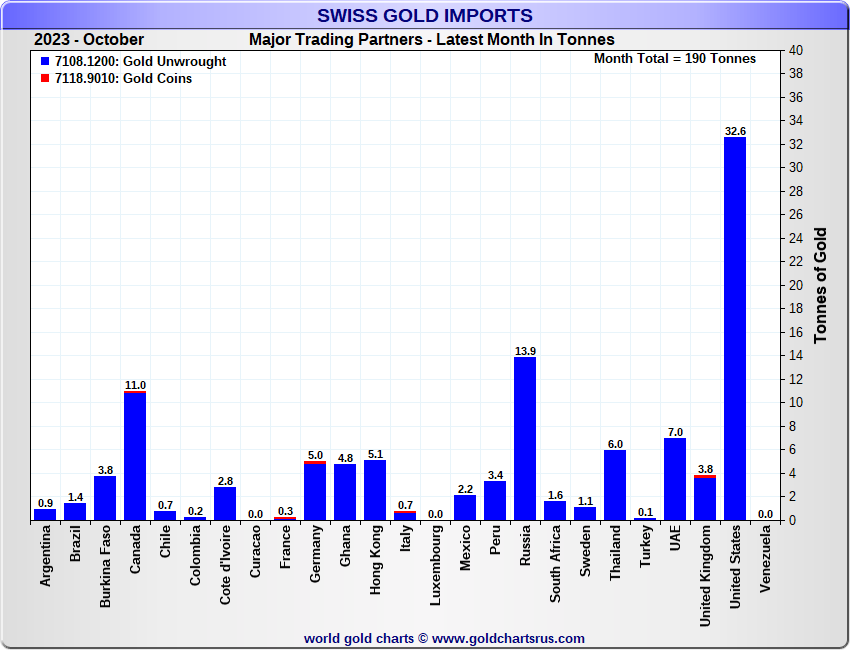Open the www.goldchartsrus.com footer link
Image resolution: width=850 pixels, height=650 pixels.
pos(508,638)
